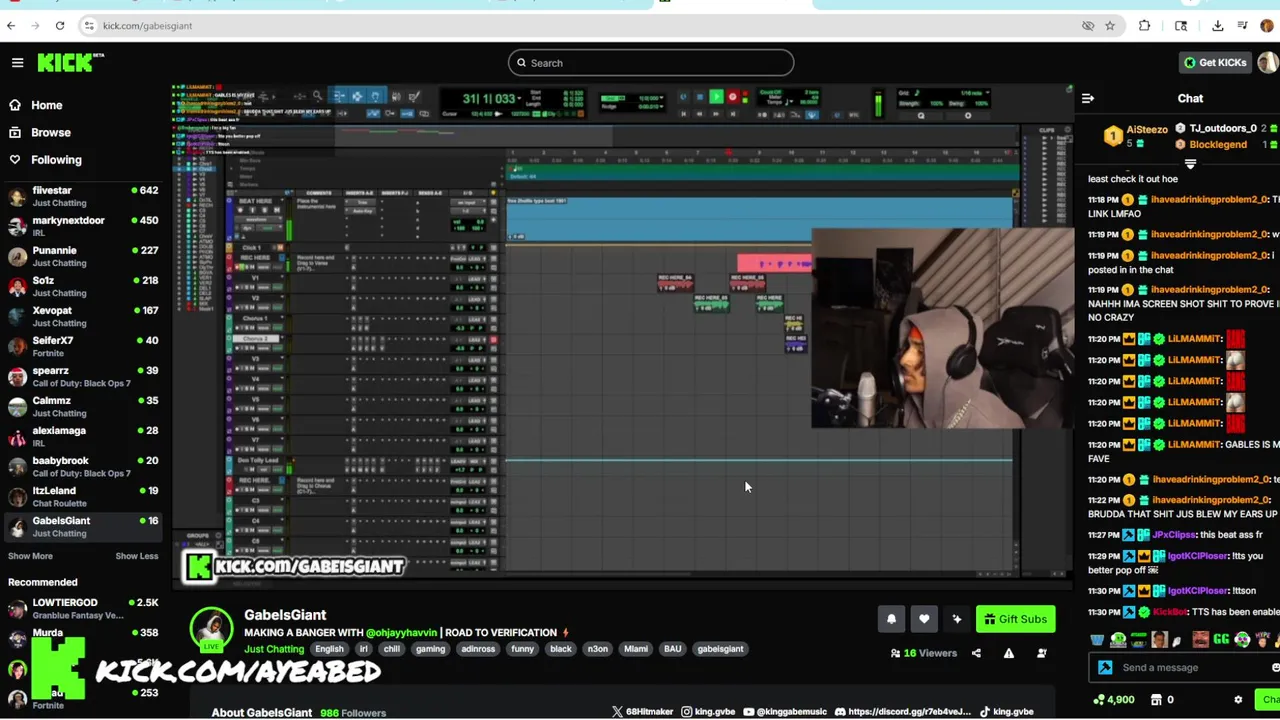
Task: Open 68Hitmaker X profile link
Action: click(642, 712)
